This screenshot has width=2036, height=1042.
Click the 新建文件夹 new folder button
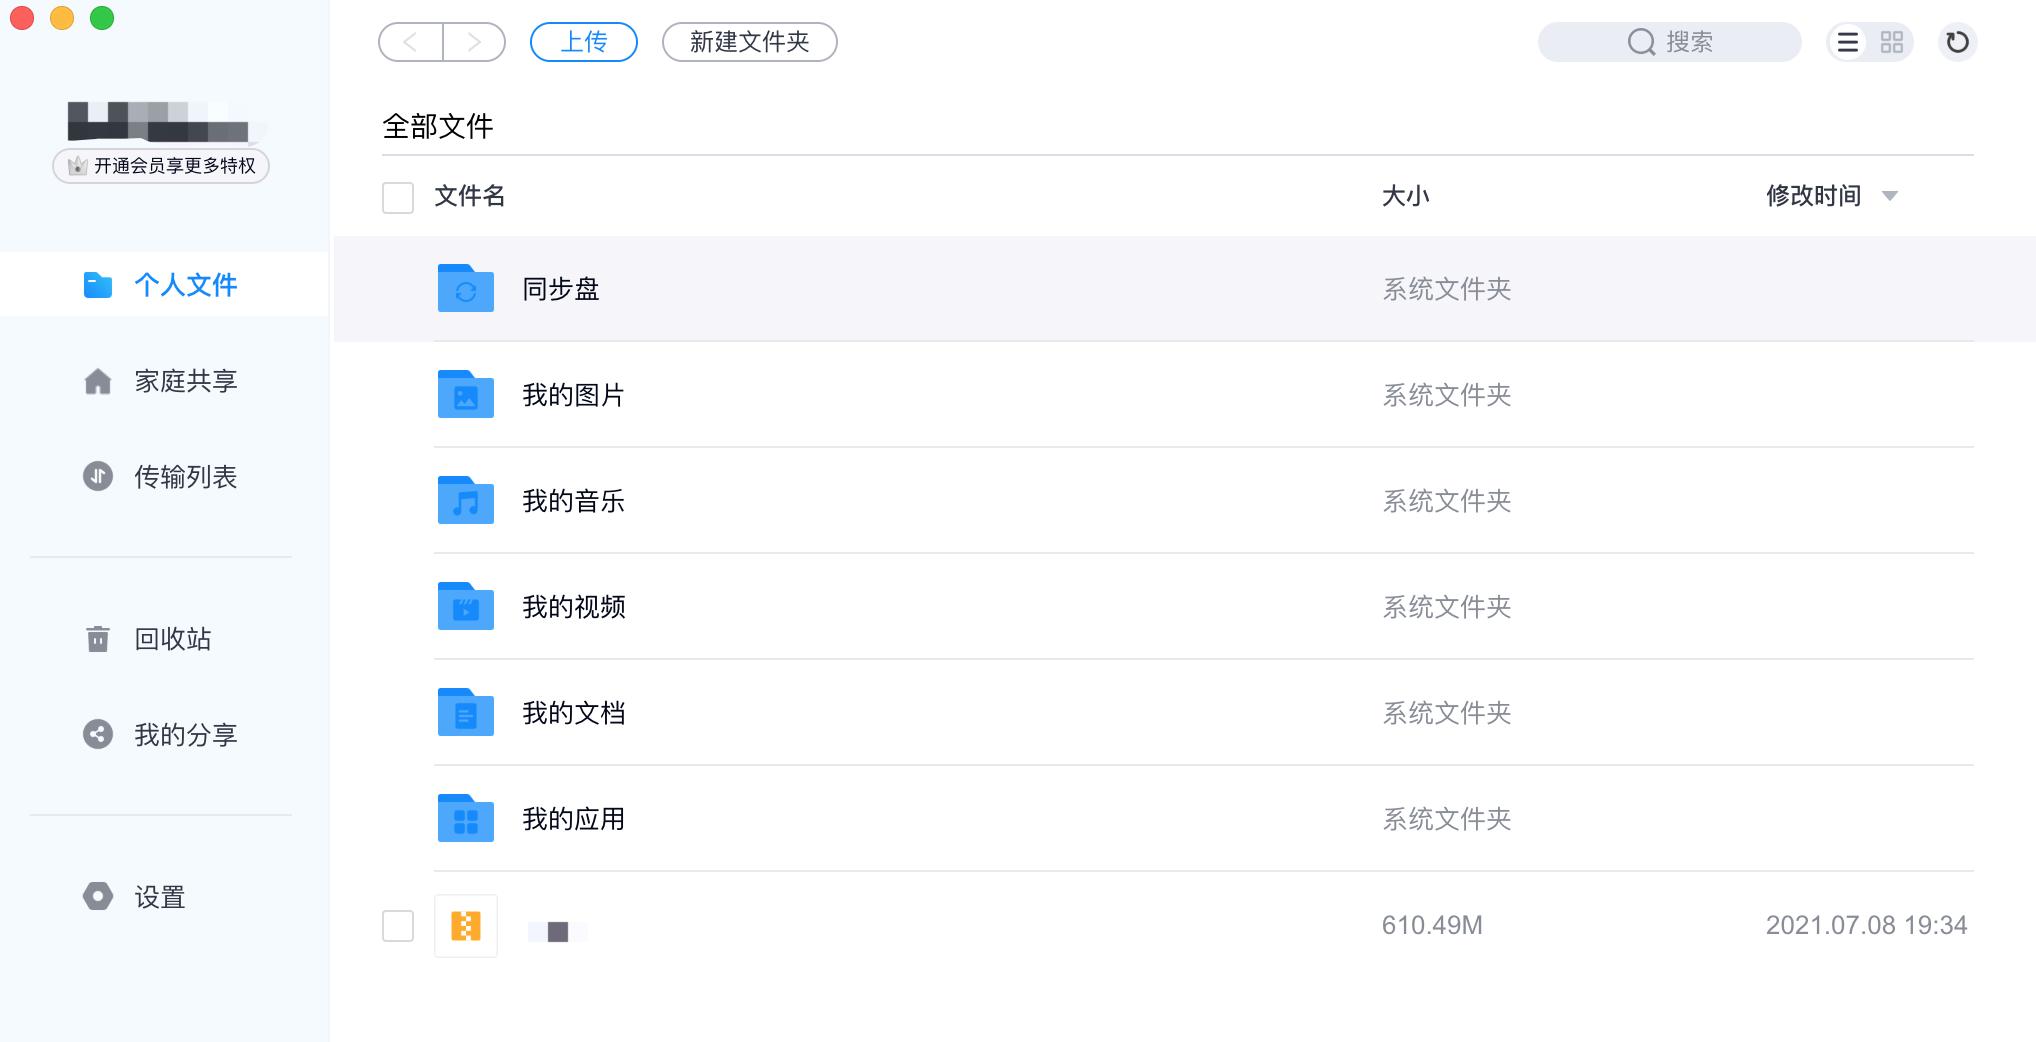(x=749, y=42)
